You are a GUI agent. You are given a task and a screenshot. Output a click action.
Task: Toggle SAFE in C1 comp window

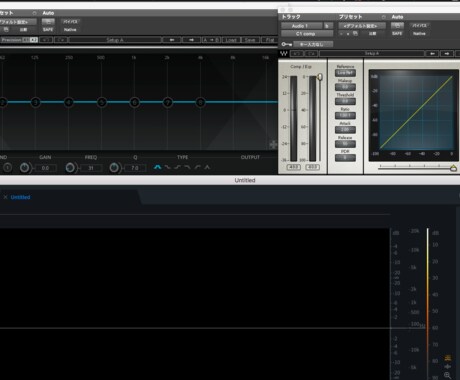coord(397,34)
